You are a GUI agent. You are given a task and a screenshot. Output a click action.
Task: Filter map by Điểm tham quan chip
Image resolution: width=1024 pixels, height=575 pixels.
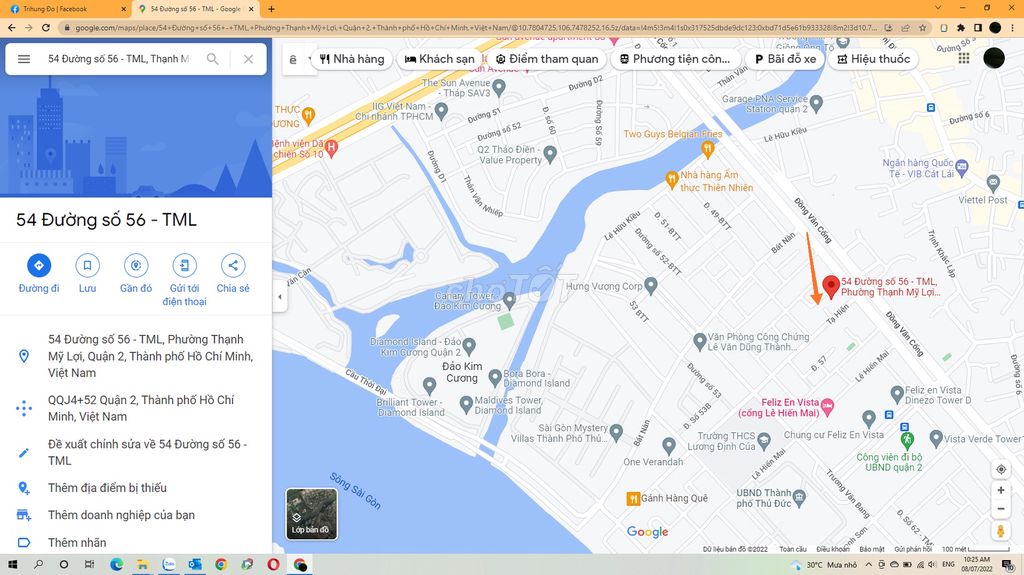(x=547, y=59)
